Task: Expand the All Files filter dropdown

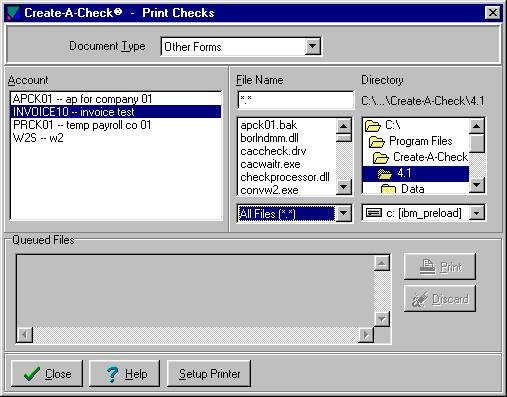Action: pyautogui.click(x=344, y=213)
